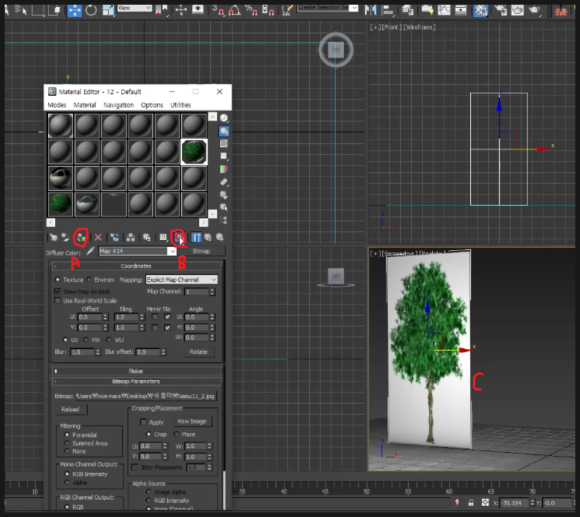Toggle Percent Snap in main toolbar
This screenshot has height=517, width=580.
251,10
